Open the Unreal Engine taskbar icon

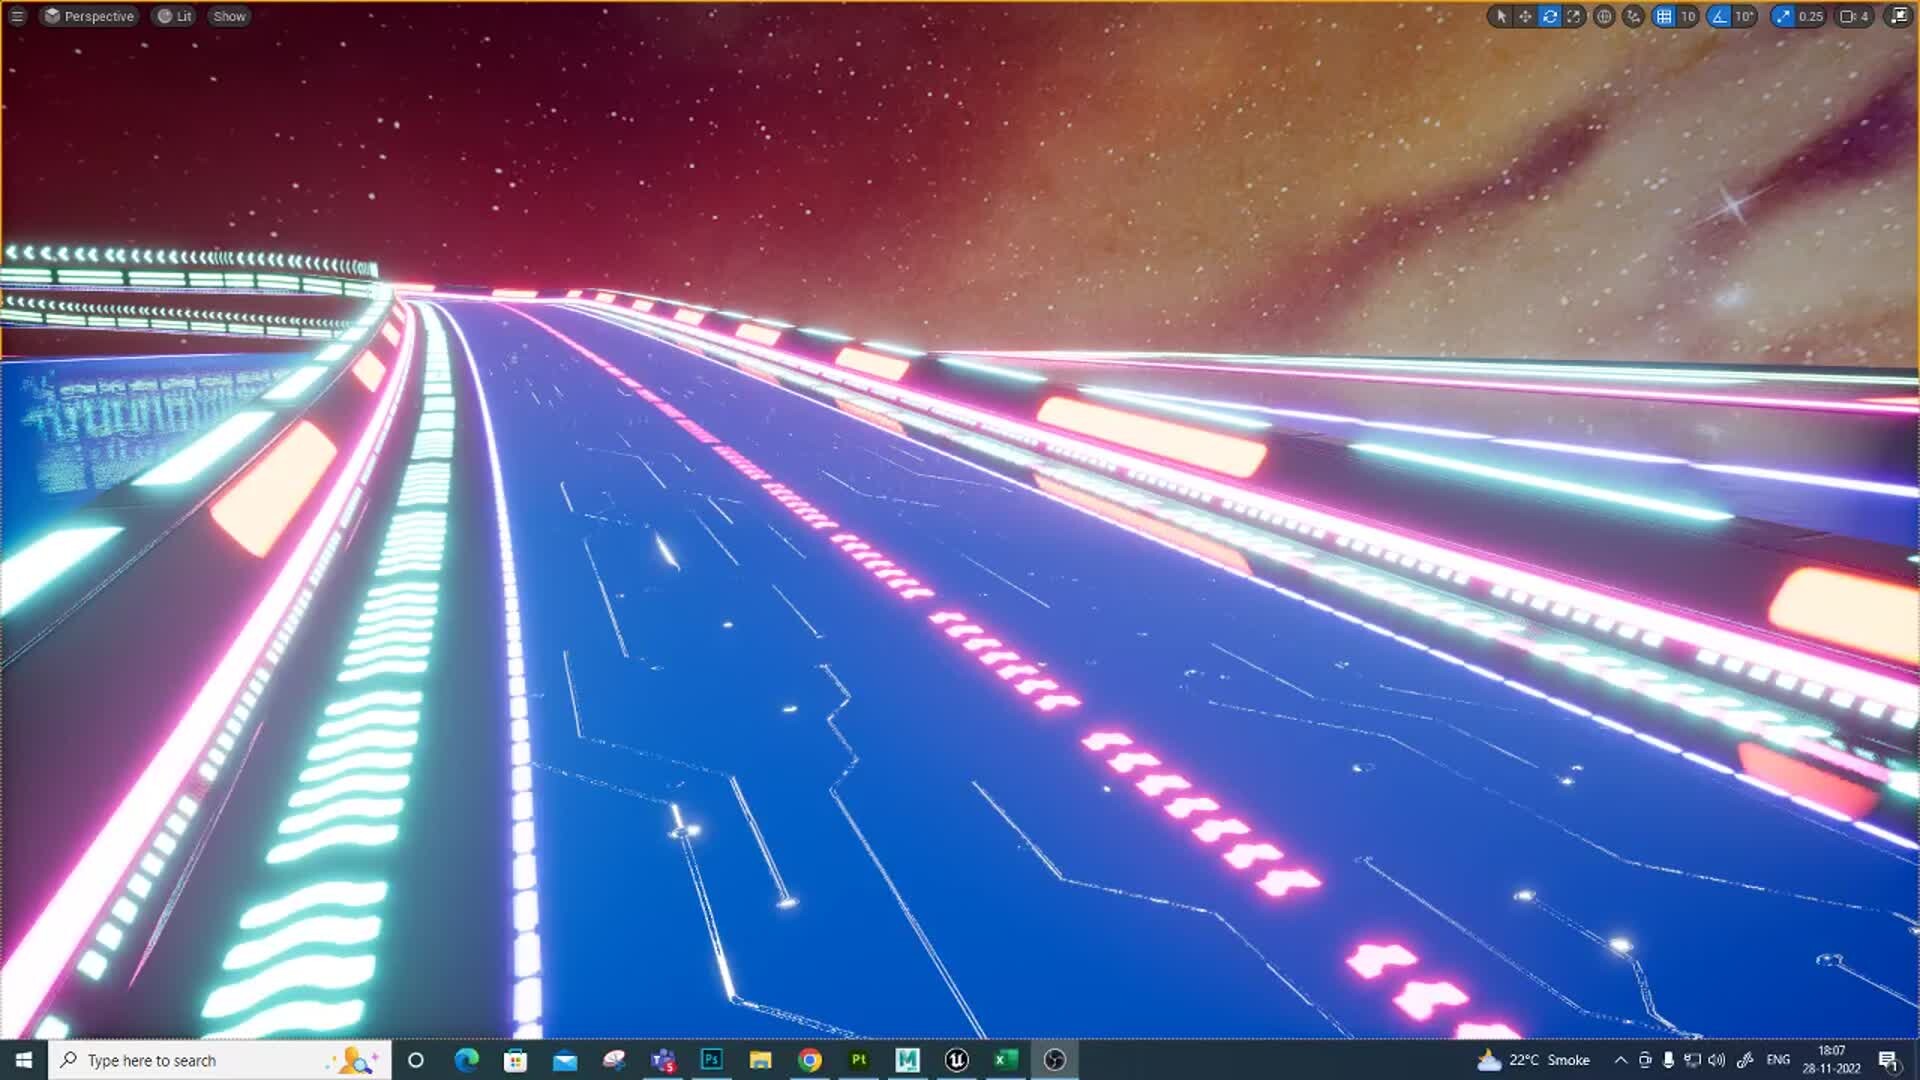956,1060
